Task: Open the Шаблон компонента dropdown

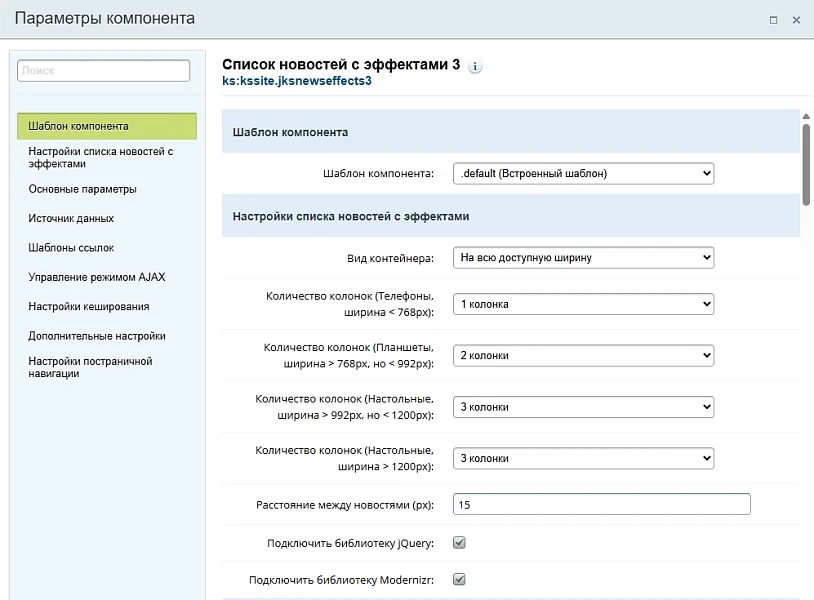Action: click(584, 173)
